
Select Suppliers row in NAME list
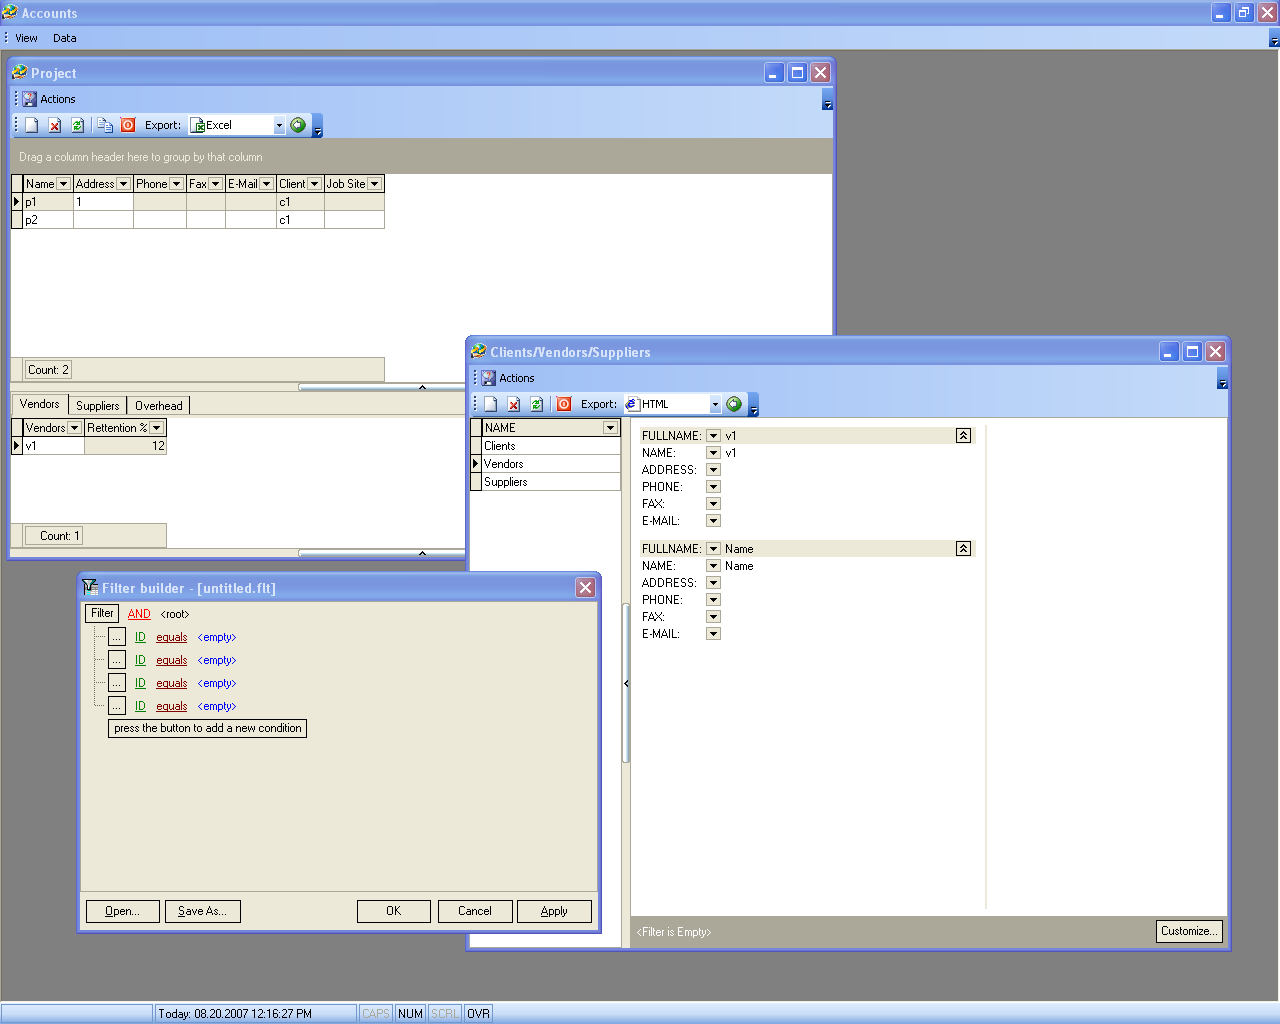tap(551, 482)
